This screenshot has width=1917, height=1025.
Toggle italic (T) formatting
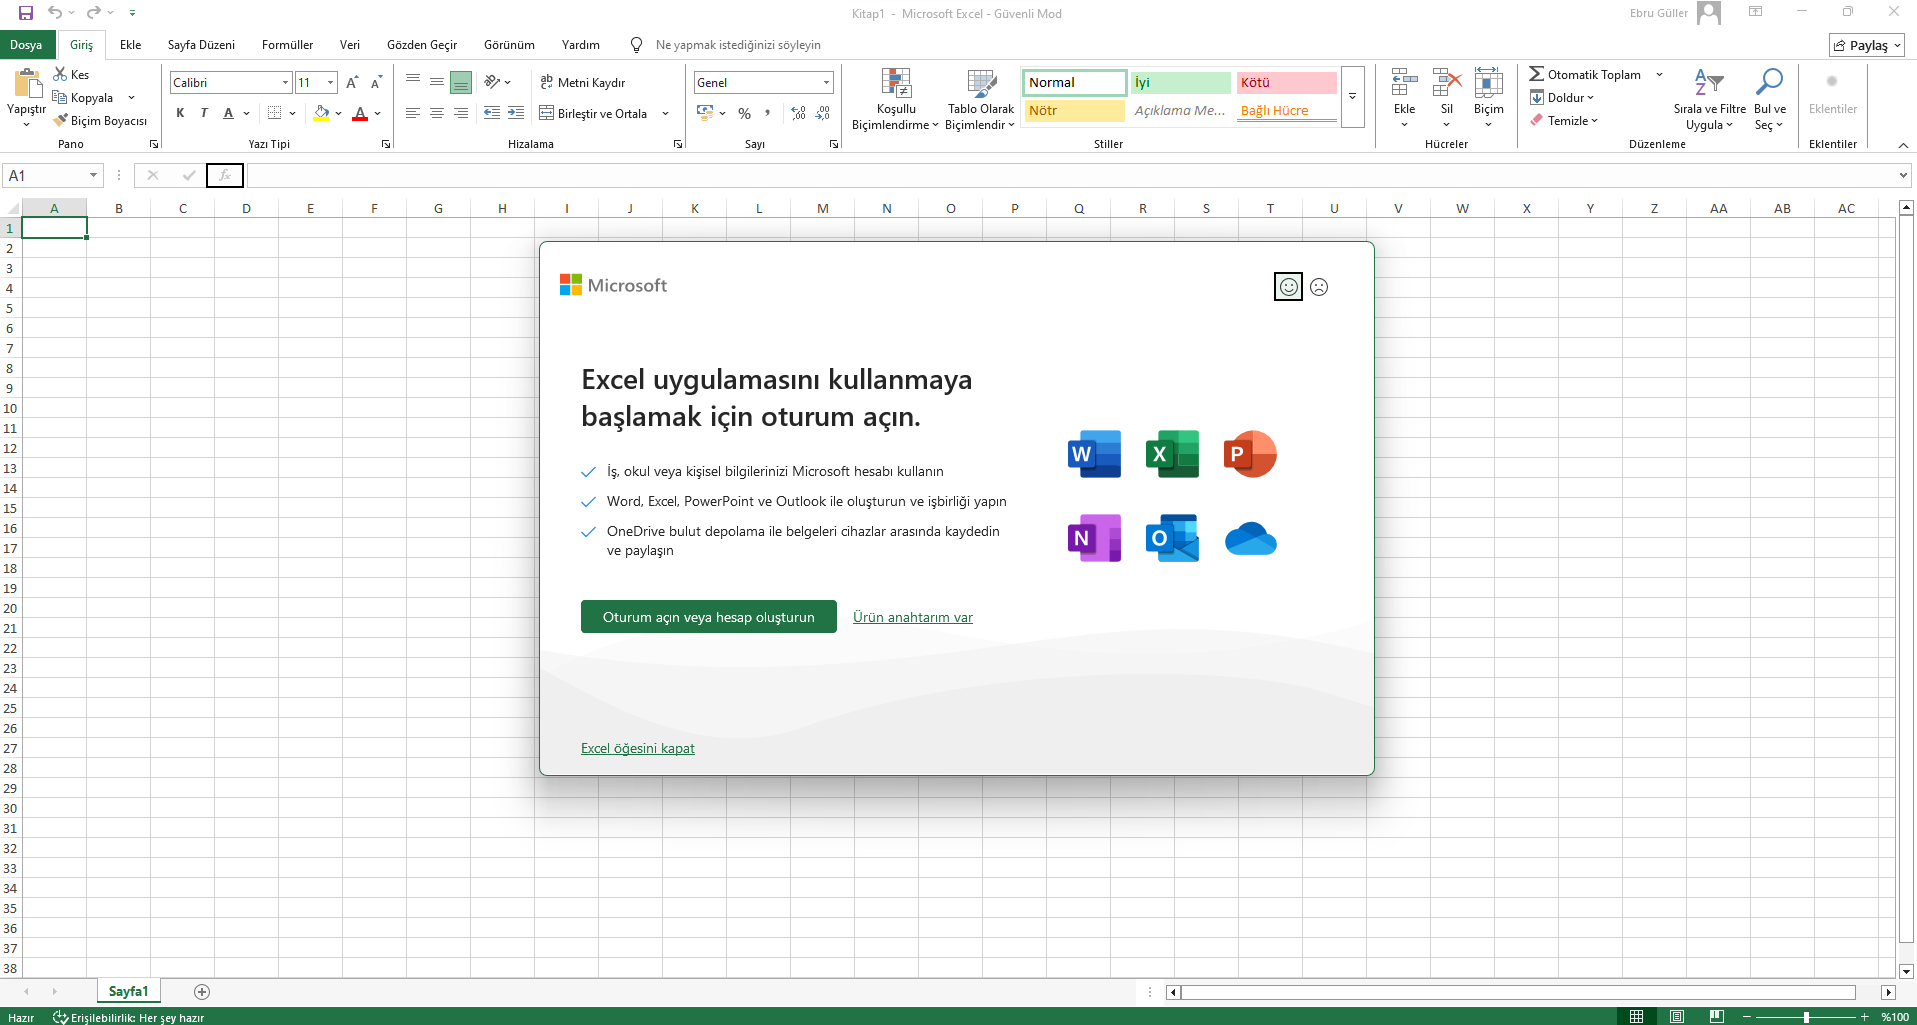pyautogui.click(x=204, y=113)
